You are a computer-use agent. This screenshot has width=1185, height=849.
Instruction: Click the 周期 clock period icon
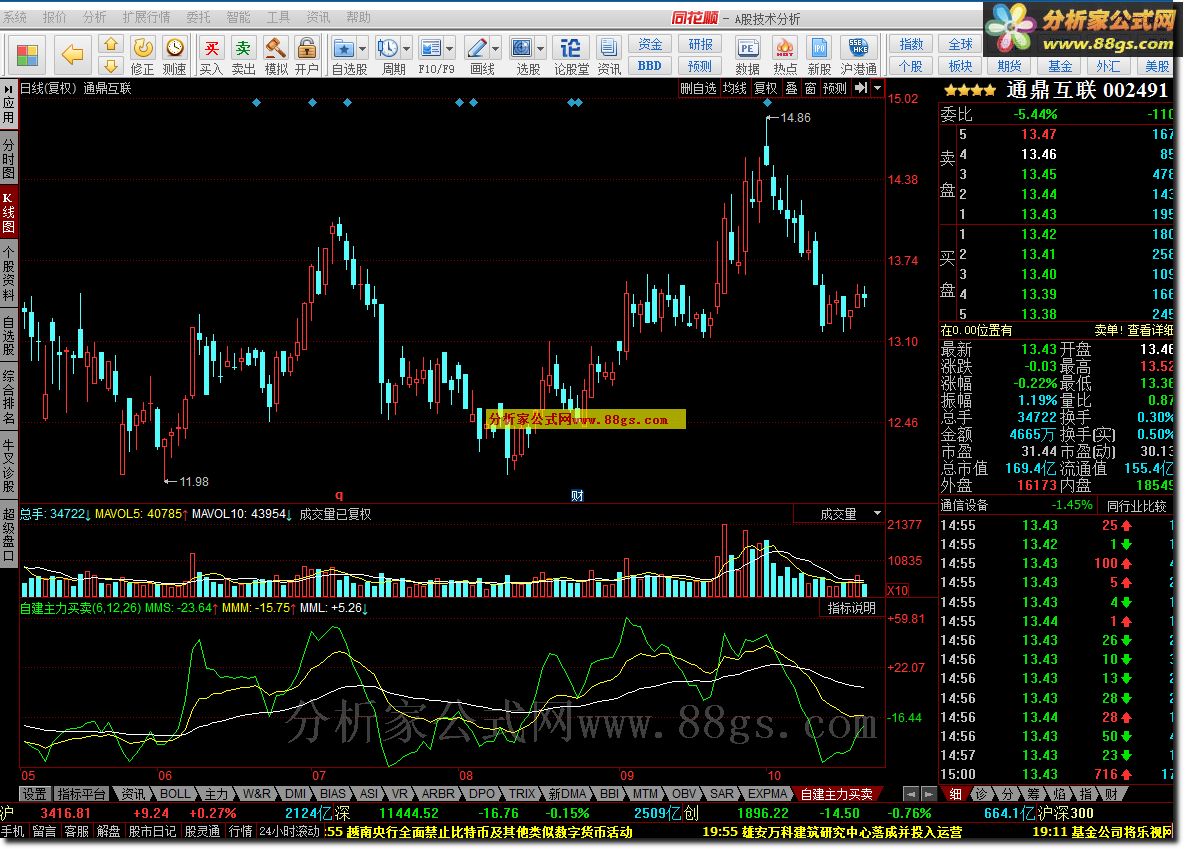click(x=388, y=49)
